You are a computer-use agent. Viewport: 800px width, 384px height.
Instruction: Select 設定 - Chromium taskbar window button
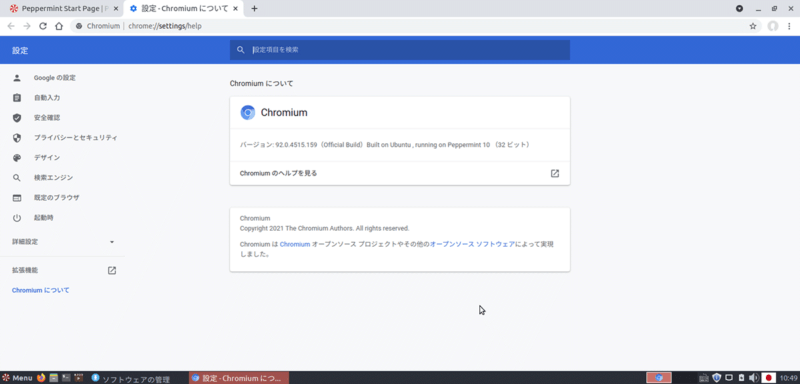click(239, 378)
